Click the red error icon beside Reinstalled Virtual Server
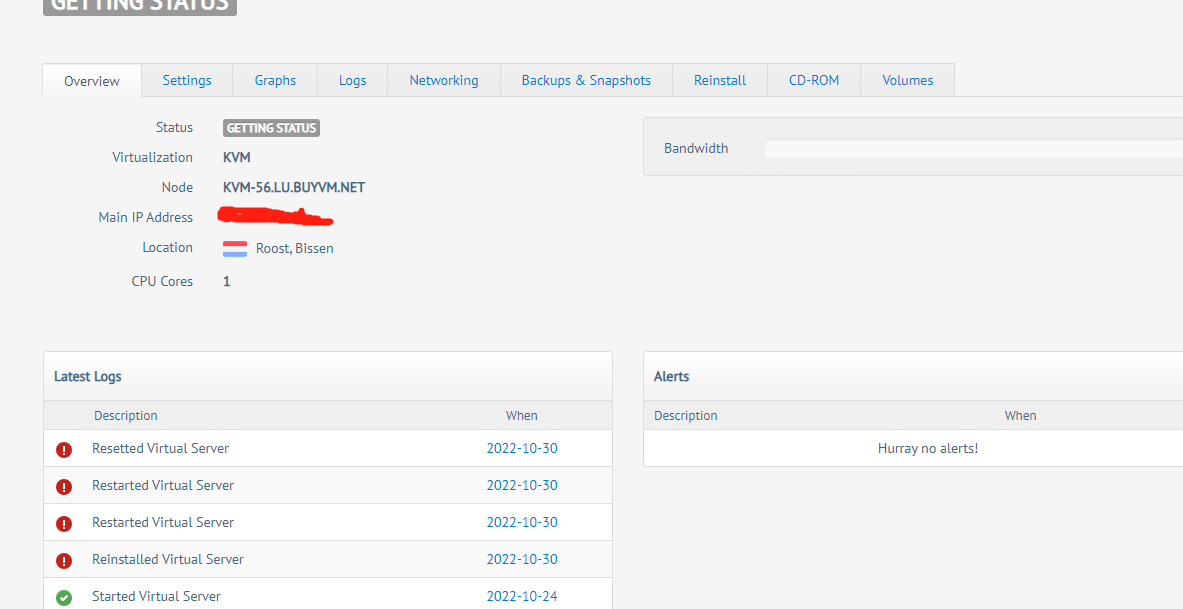 [64, 561]
